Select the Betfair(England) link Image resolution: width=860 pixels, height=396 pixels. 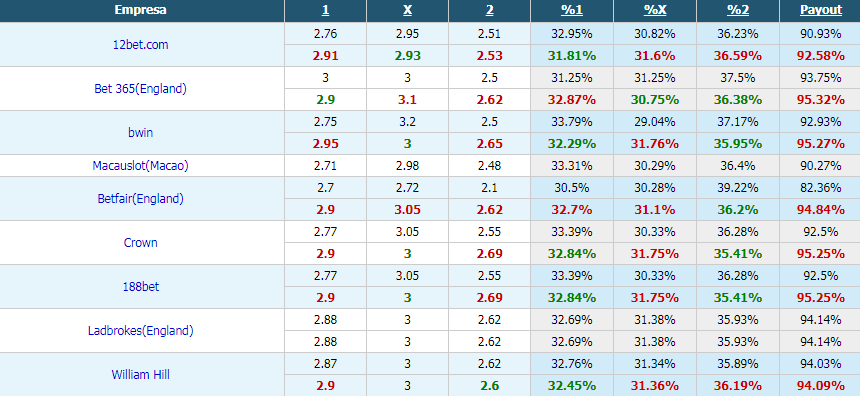(x=140, y=199)
